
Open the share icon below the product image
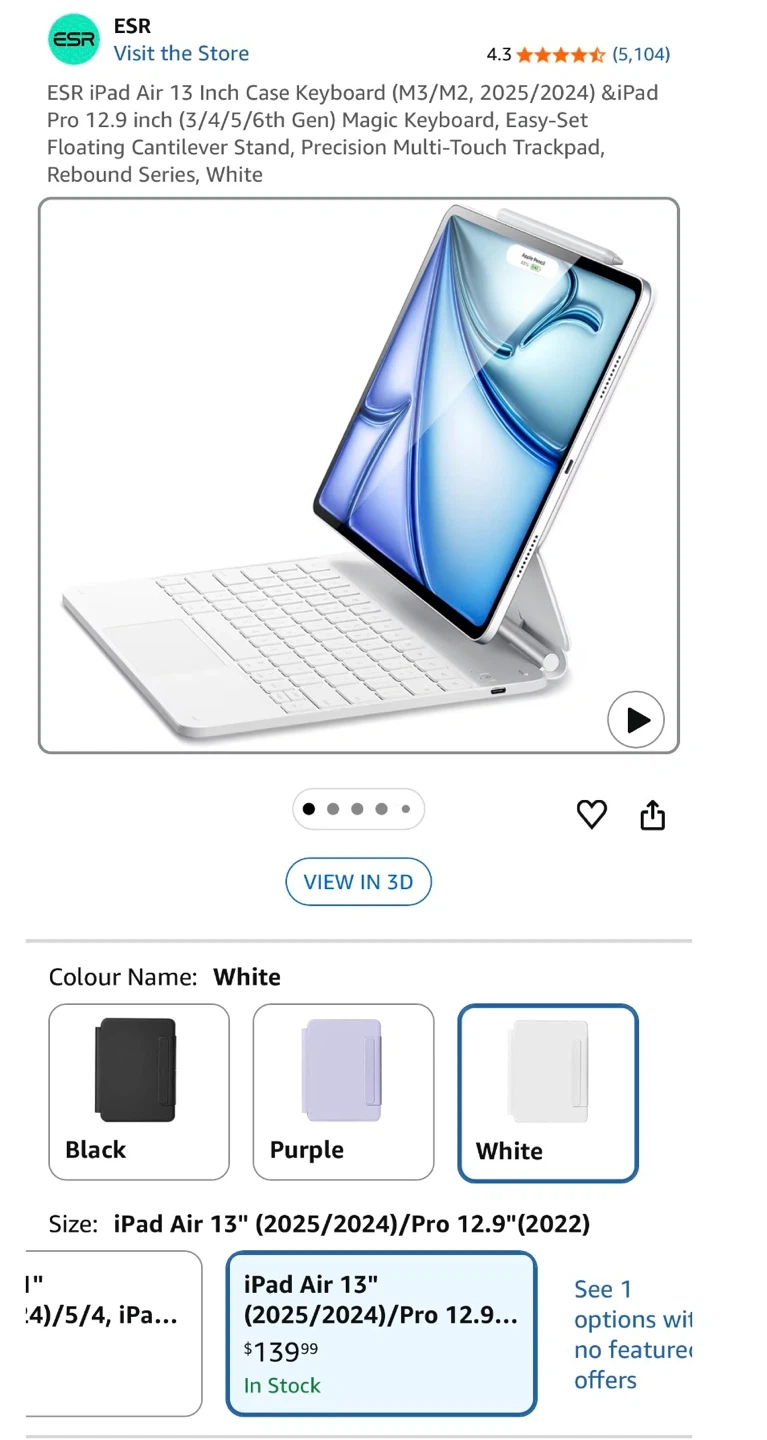652,815
